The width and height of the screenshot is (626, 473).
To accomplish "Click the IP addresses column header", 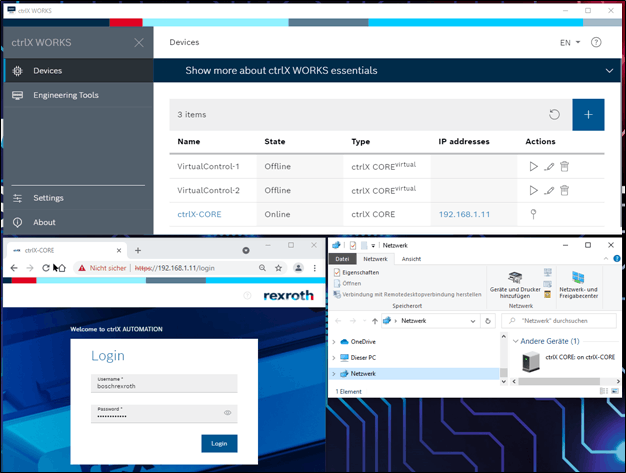I will click(464, 142).
